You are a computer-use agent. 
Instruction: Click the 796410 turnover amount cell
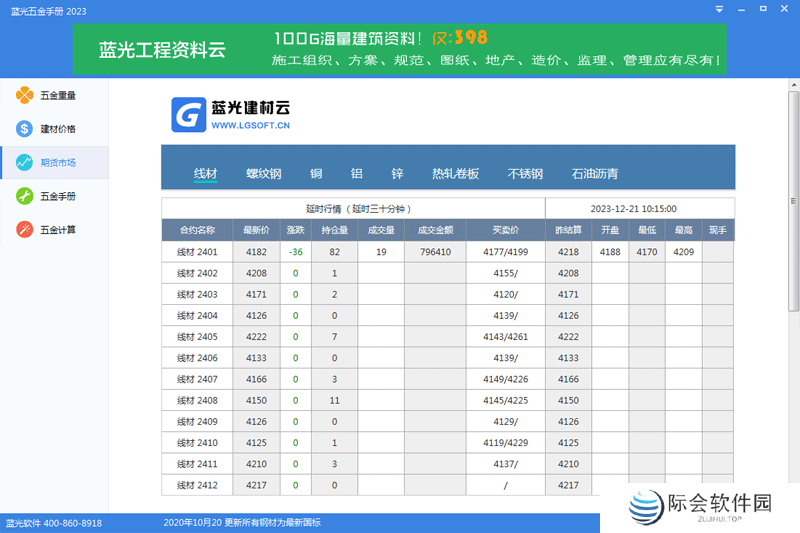tap(435, 252)
